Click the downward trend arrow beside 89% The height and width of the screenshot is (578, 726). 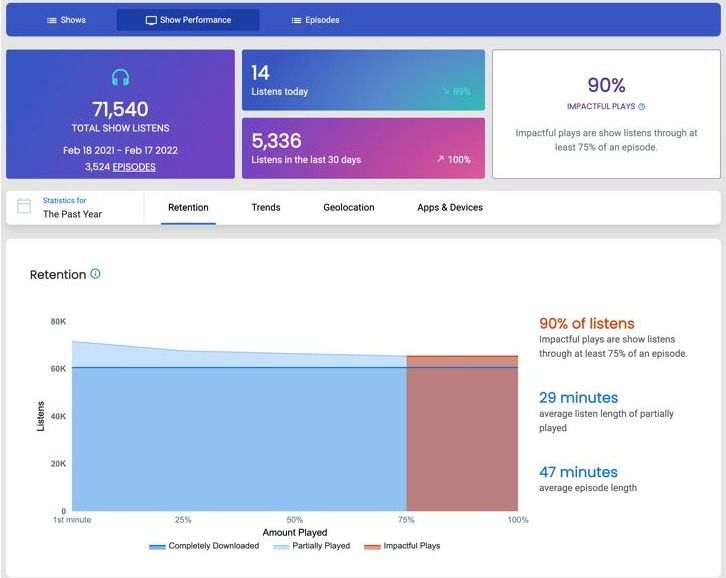click(445, 92)
